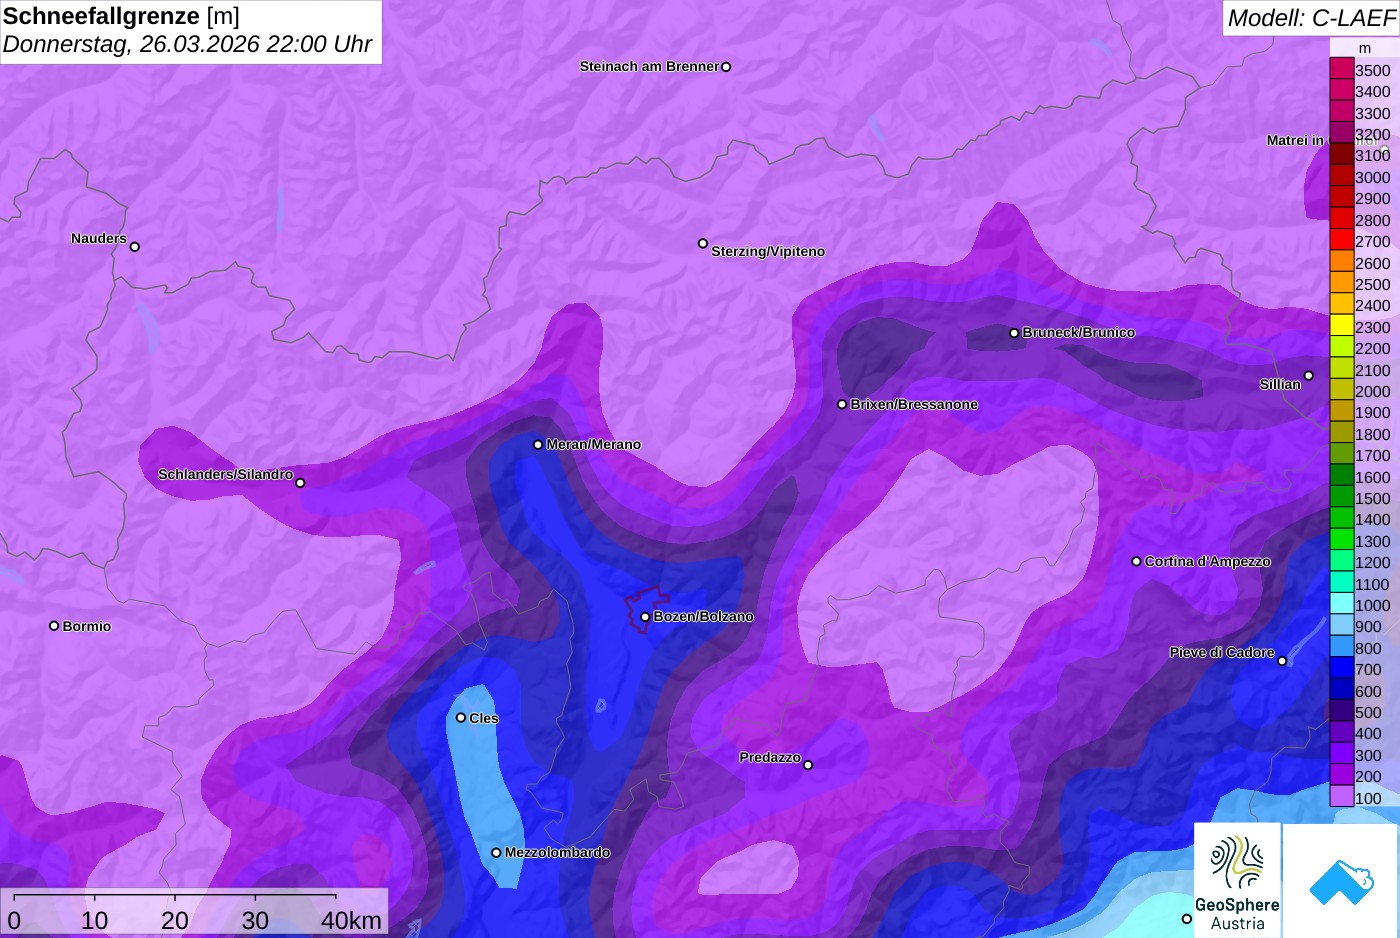Click the Bormio marker dot
The height and width of the screenshot is (938, 1400).
pos(54,626)
